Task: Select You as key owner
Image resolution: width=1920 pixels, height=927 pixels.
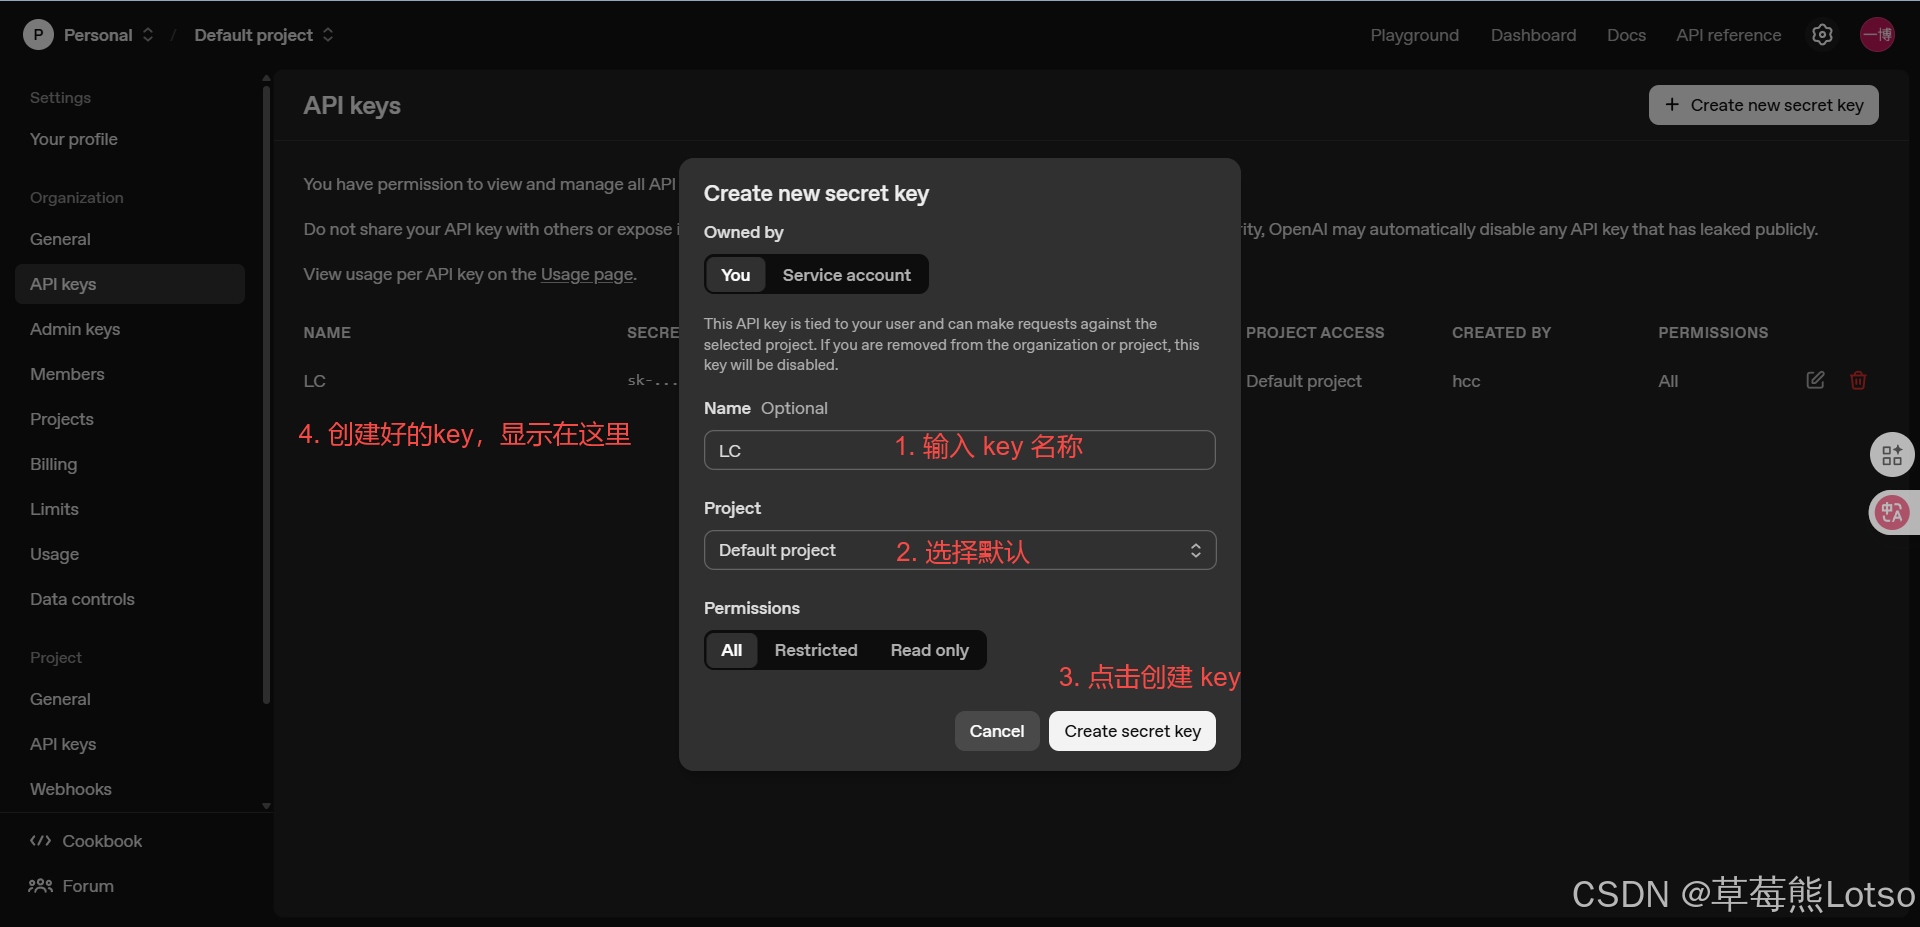Action: [x=735, y=275]
